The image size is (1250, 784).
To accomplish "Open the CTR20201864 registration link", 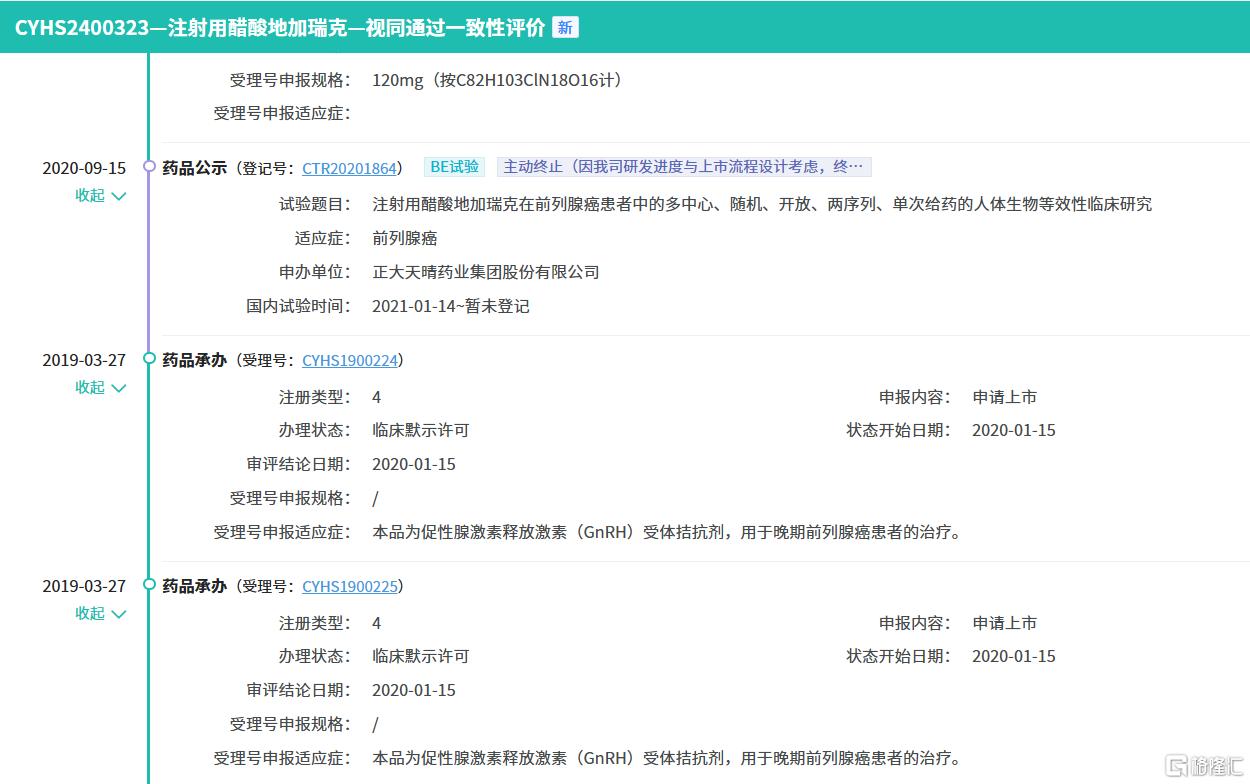I will tap(349, 168).
